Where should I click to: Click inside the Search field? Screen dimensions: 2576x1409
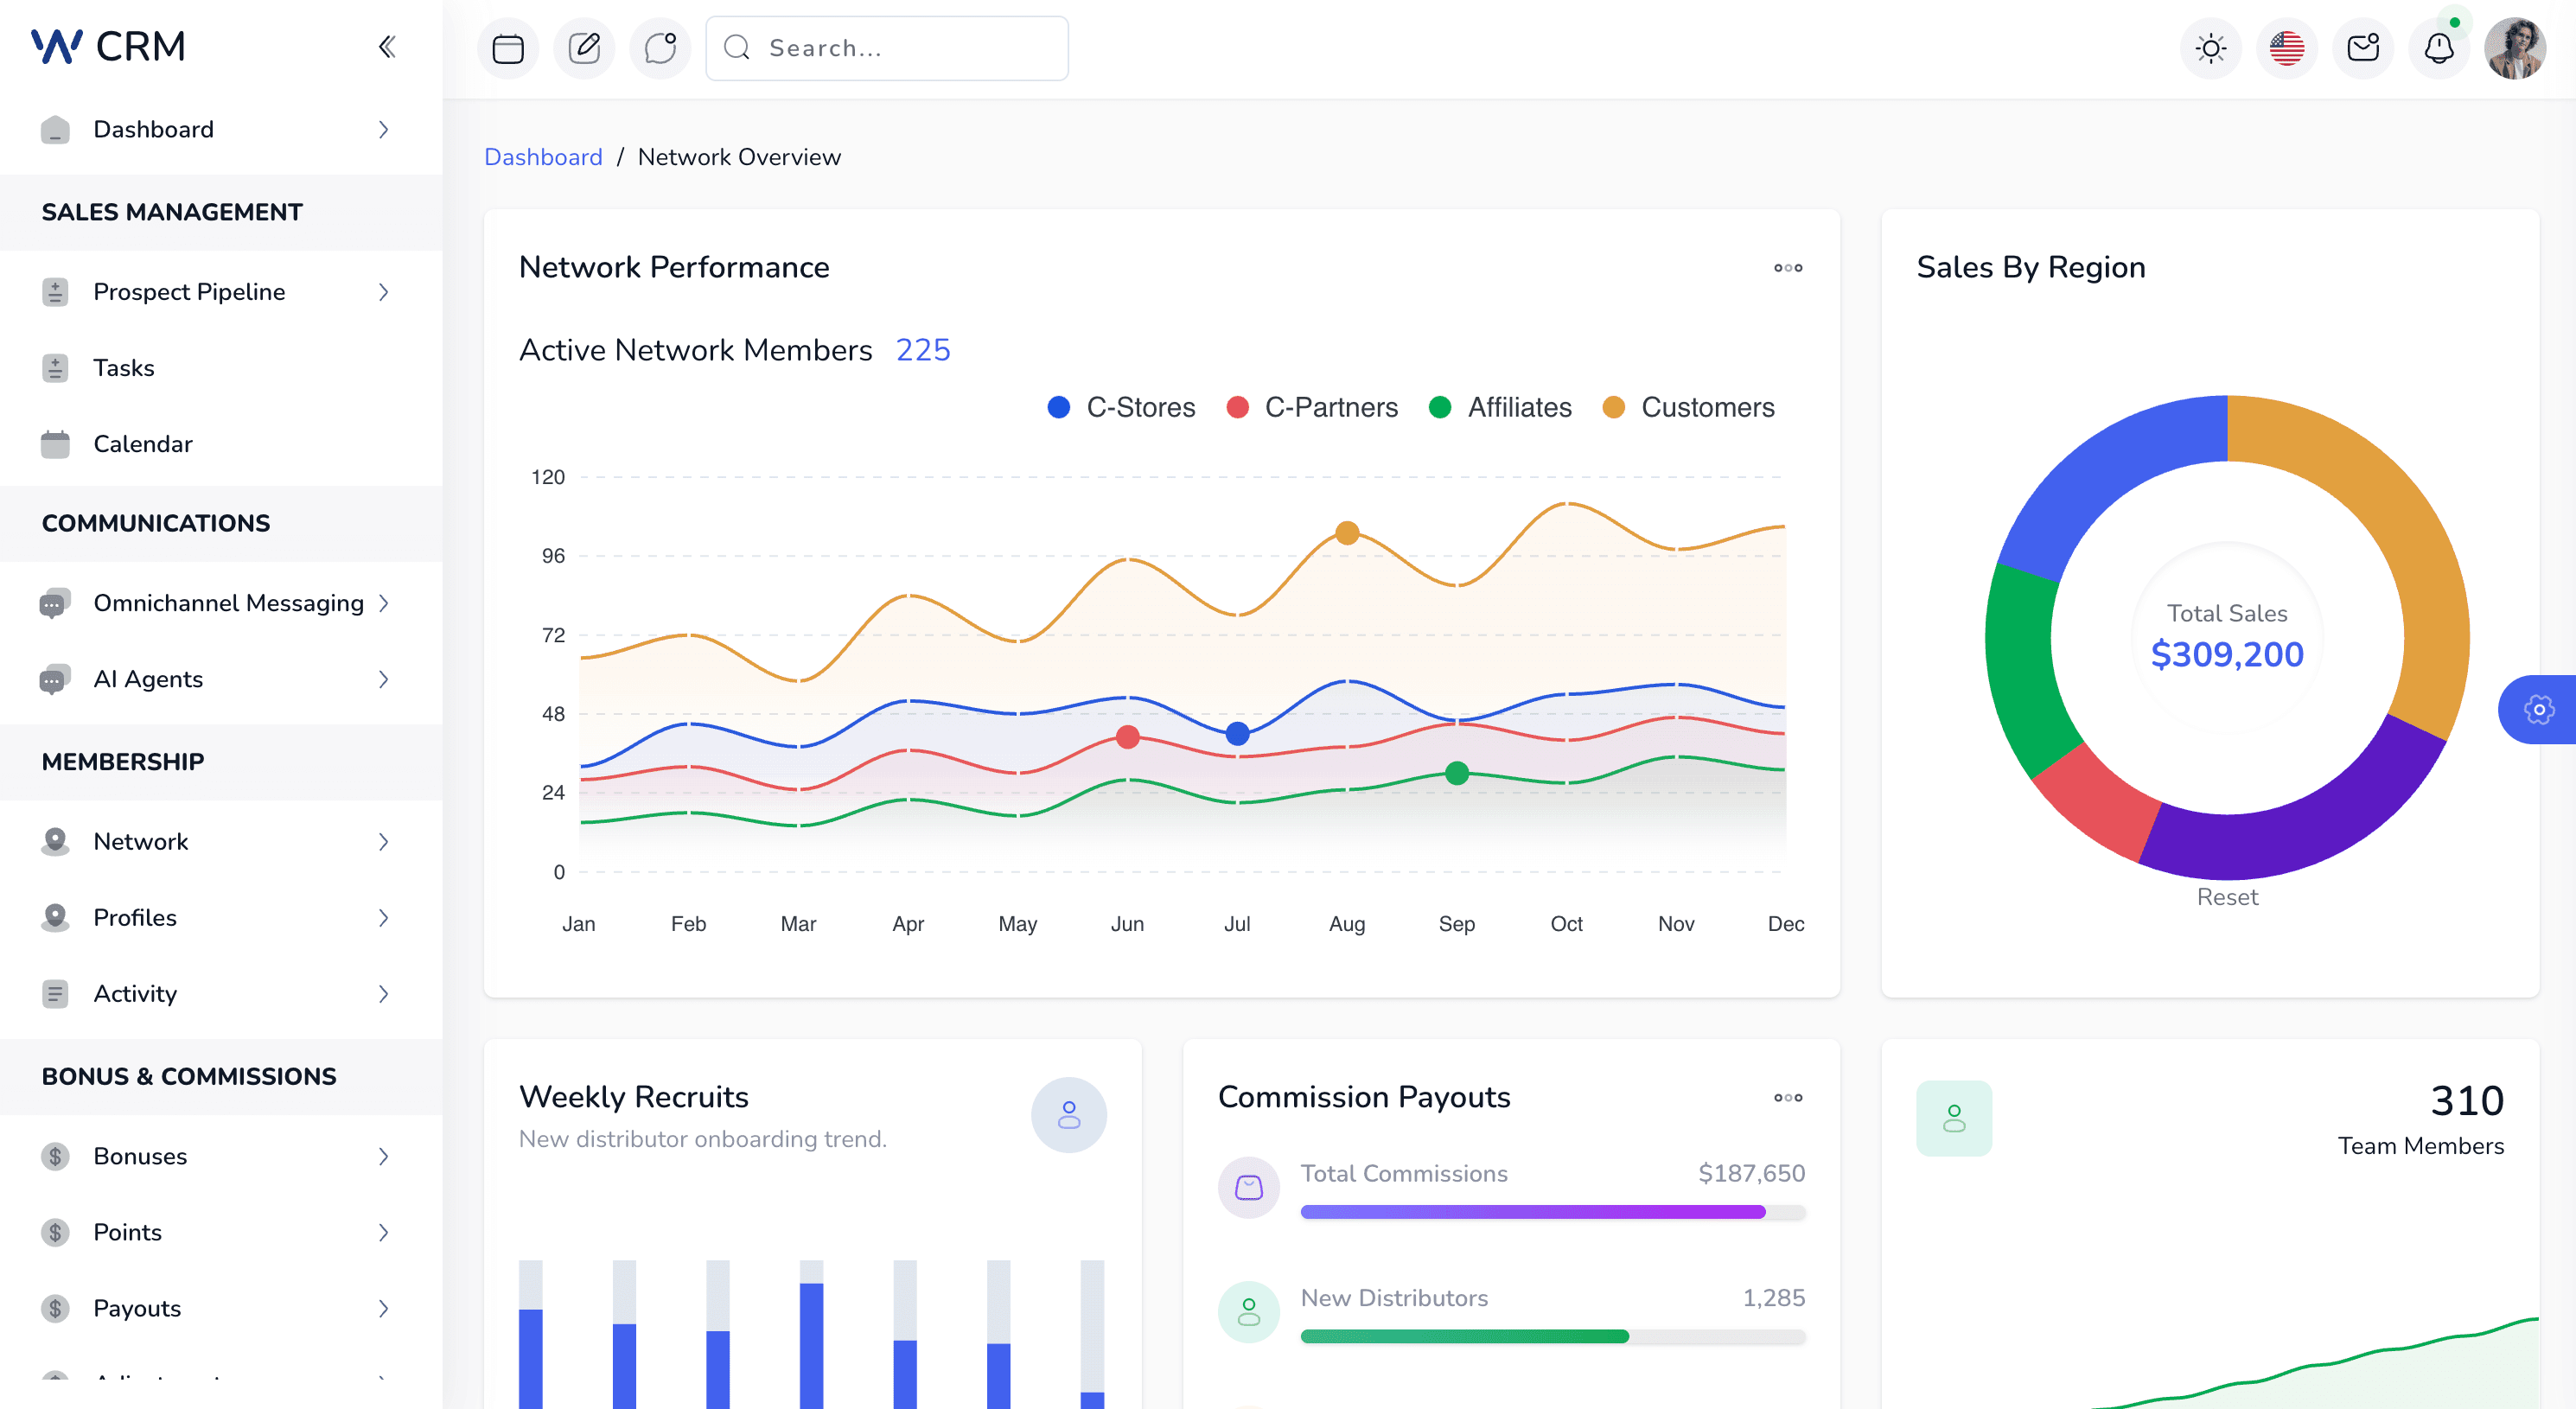tap(886, 47)
